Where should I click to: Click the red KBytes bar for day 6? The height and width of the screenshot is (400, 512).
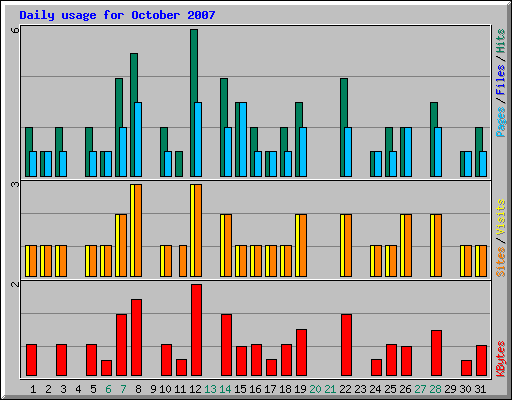tap(106, 368)
